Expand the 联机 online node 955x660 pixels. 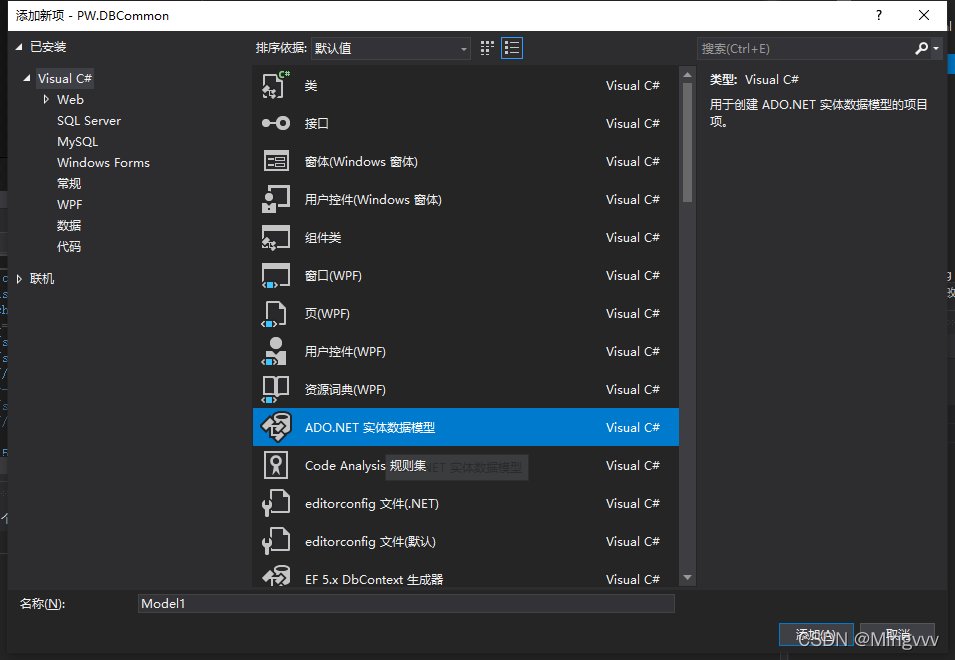coord(19,279)
